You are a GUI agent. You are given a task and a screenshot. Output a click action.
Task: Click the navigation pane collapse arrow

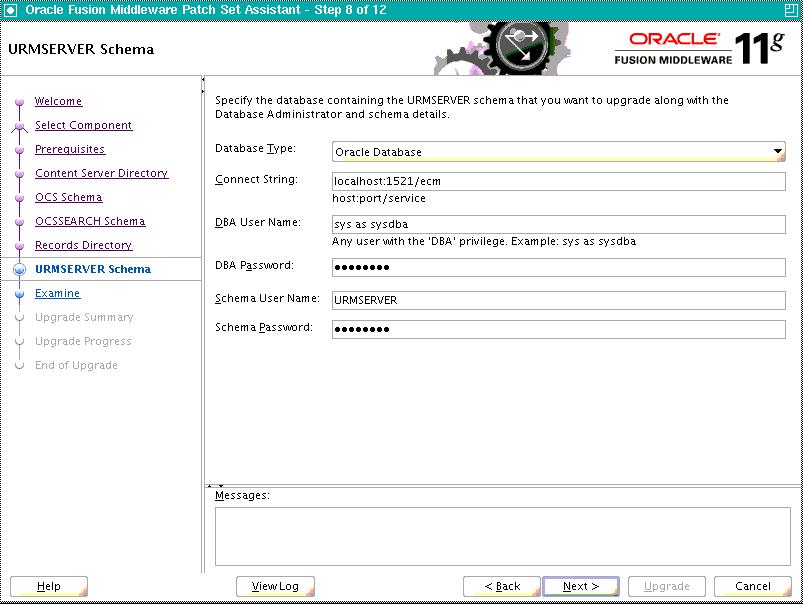[x=203, y=86]
